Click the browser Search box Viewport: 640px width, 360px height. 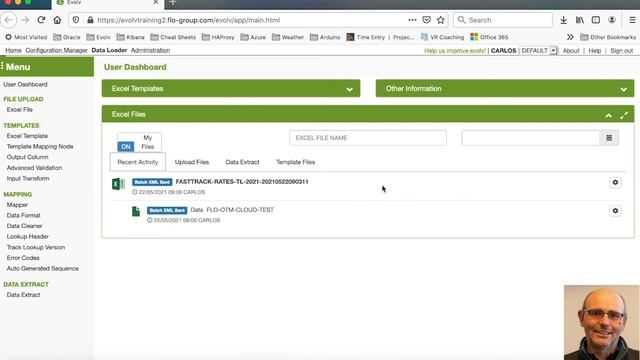pyautogui.click(x=503, y=20)
